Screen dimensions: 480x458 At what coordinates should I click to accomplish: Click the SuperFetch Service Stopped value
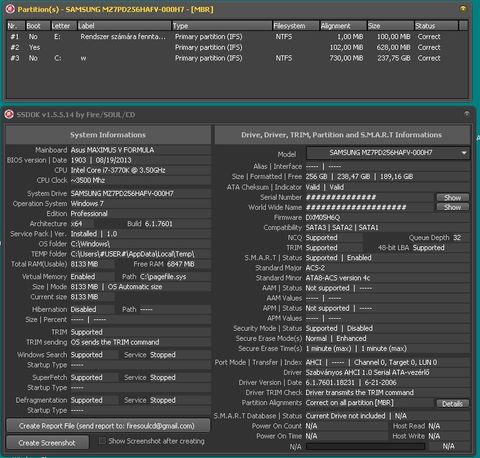pos(163,377)
